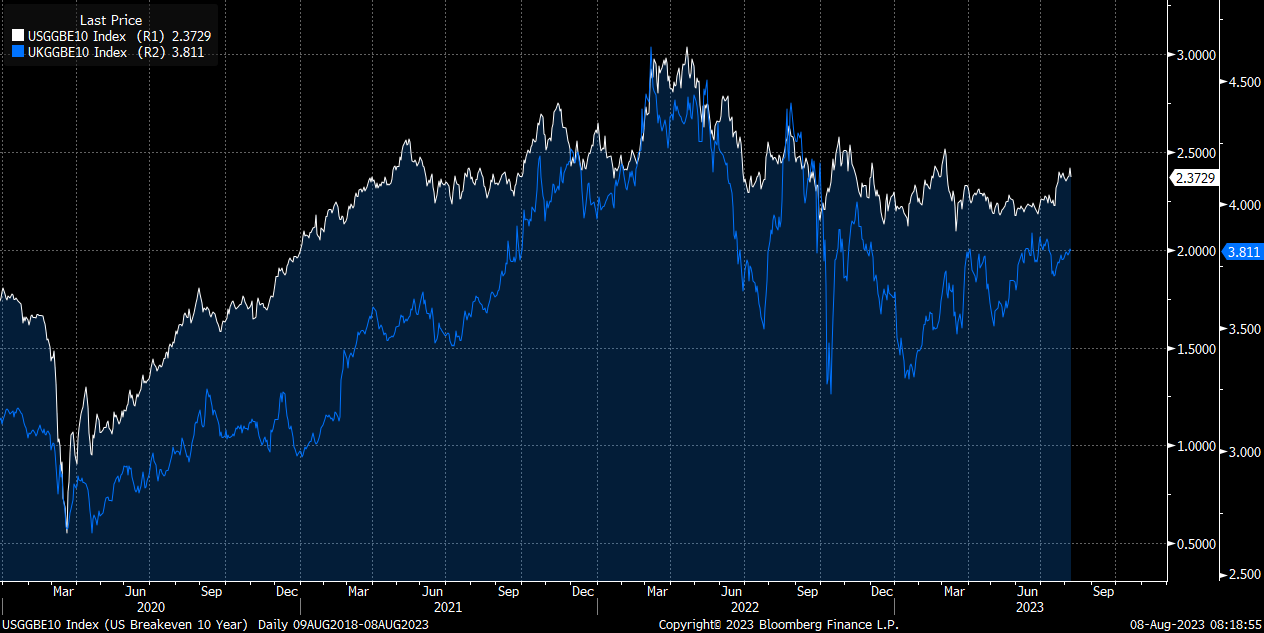Click the Mar 2022 axis label
The image size is (1264, 633).
click(x=657, y=591)
